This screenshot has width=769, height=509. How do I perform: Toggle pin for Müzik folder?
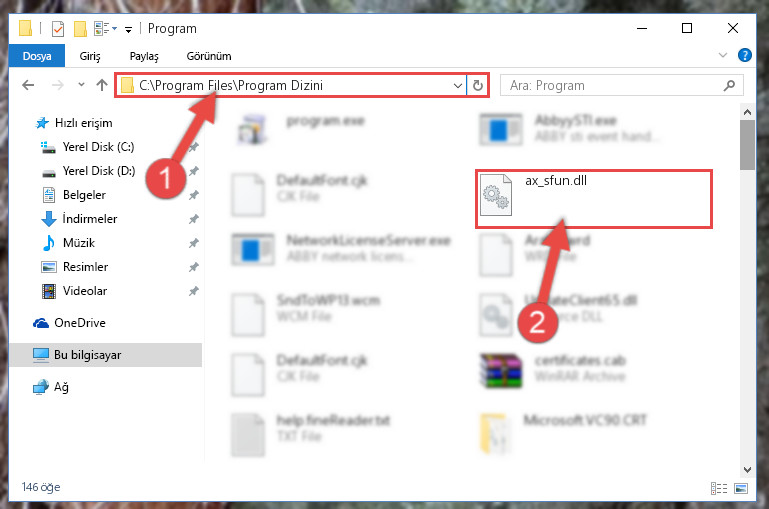tap(194, 243)
